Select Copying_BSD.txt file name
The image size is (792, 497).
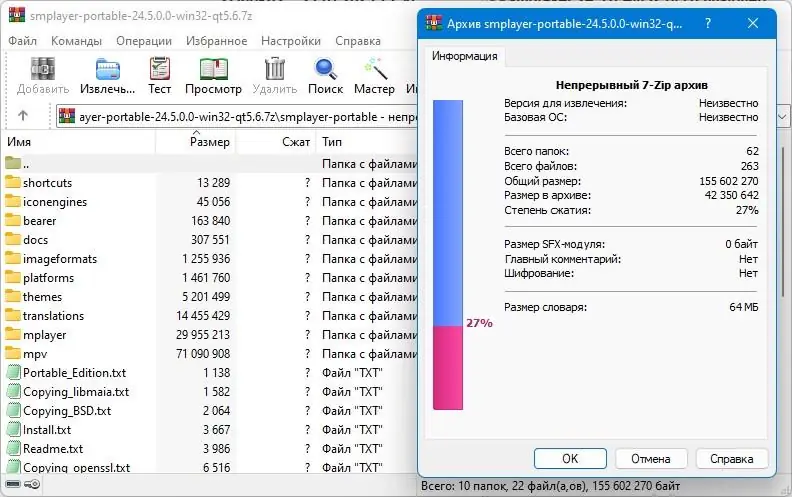pyautogui.click(x=67, y=411)
